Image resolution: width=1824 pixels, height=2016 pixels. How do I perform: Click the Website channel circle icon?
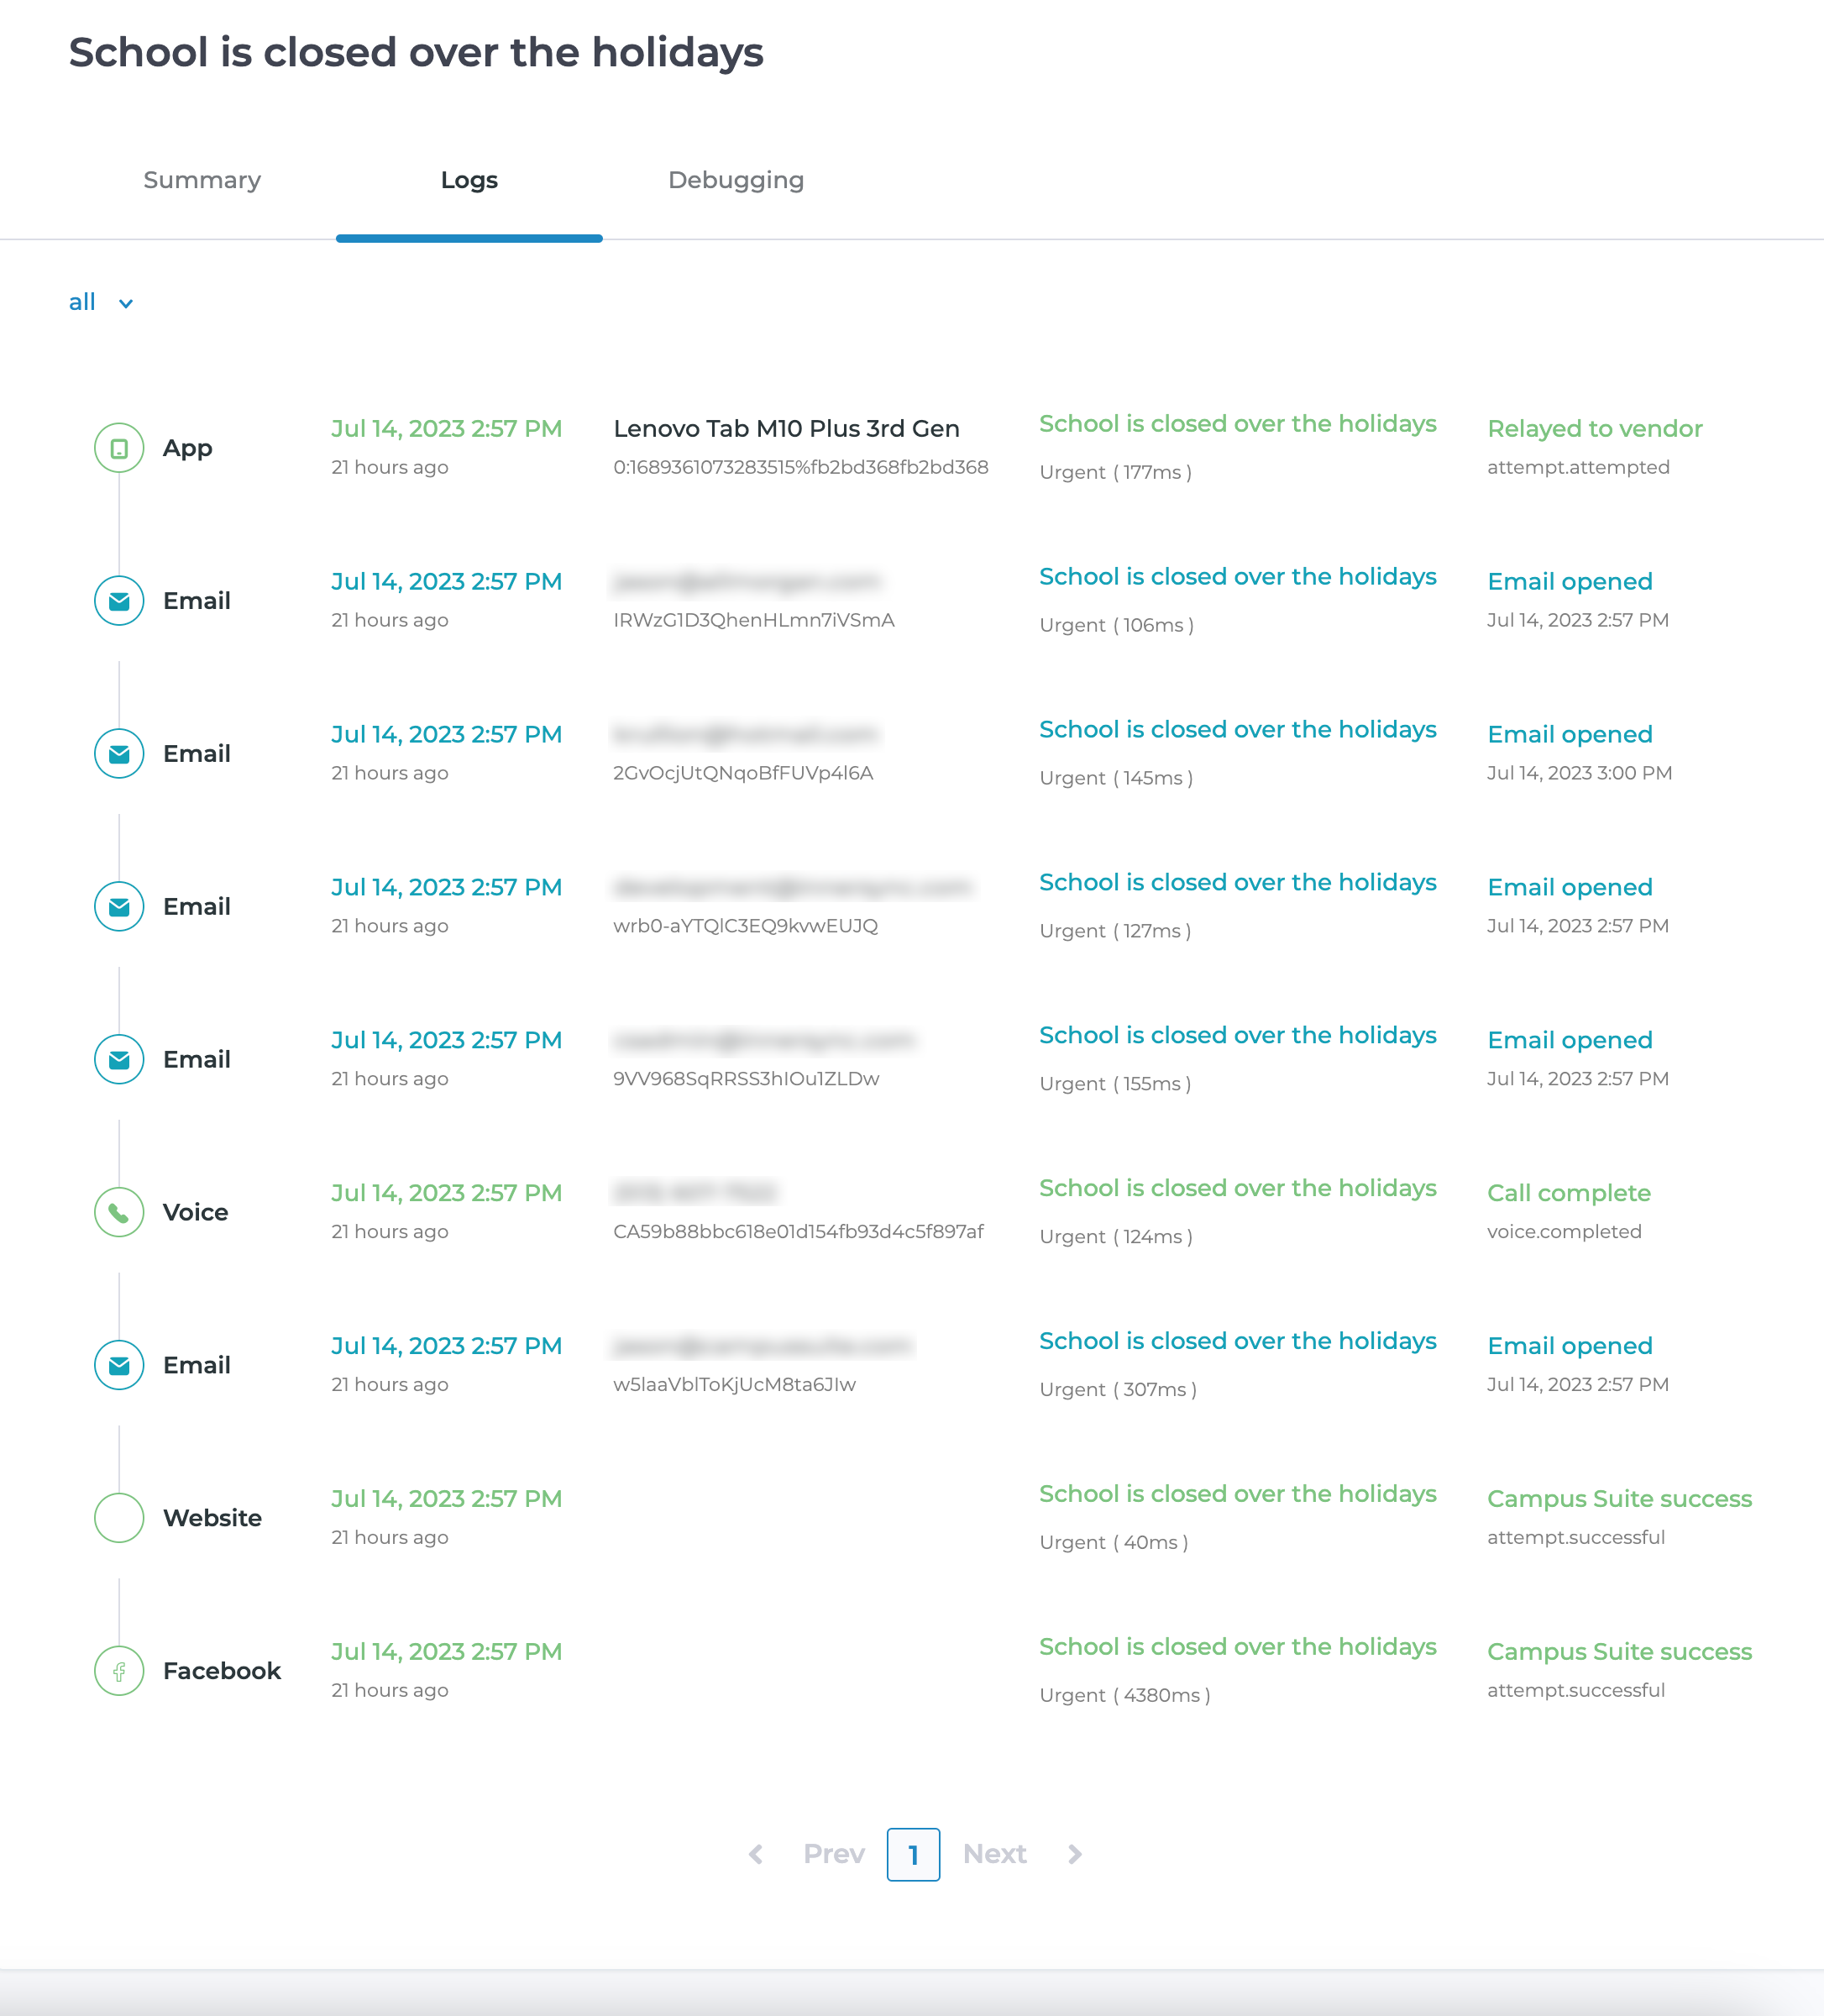click(x=119, y=1518)
